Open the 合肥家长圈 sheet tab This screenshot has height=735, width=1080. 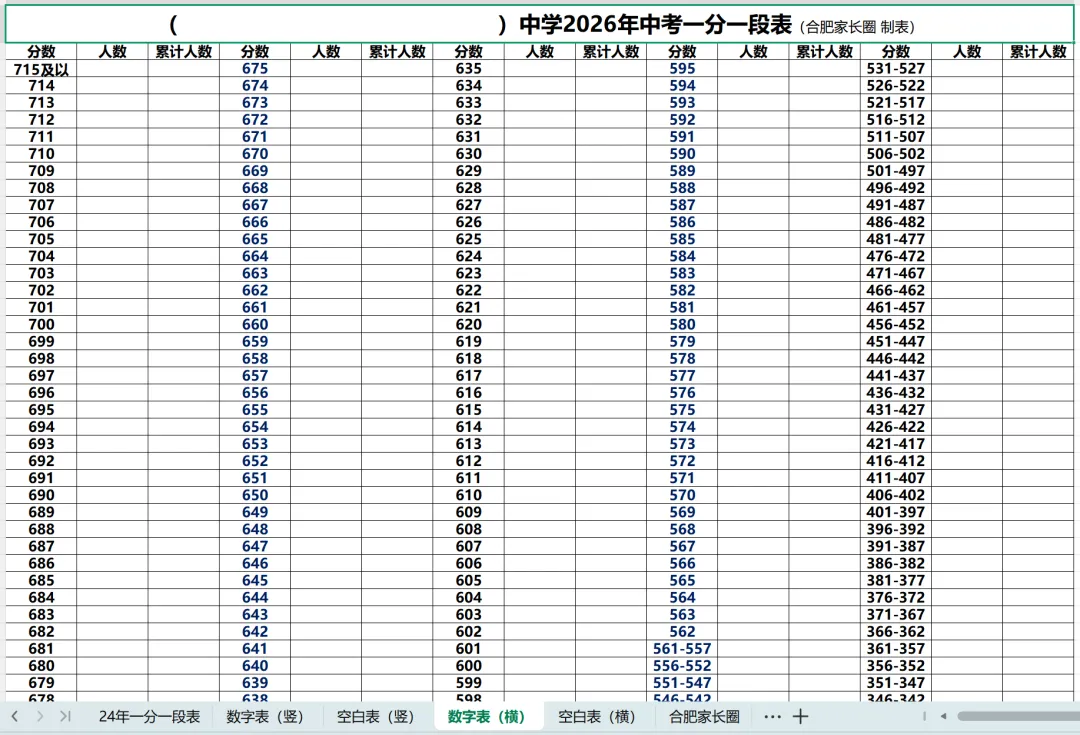tap(704, 716)
